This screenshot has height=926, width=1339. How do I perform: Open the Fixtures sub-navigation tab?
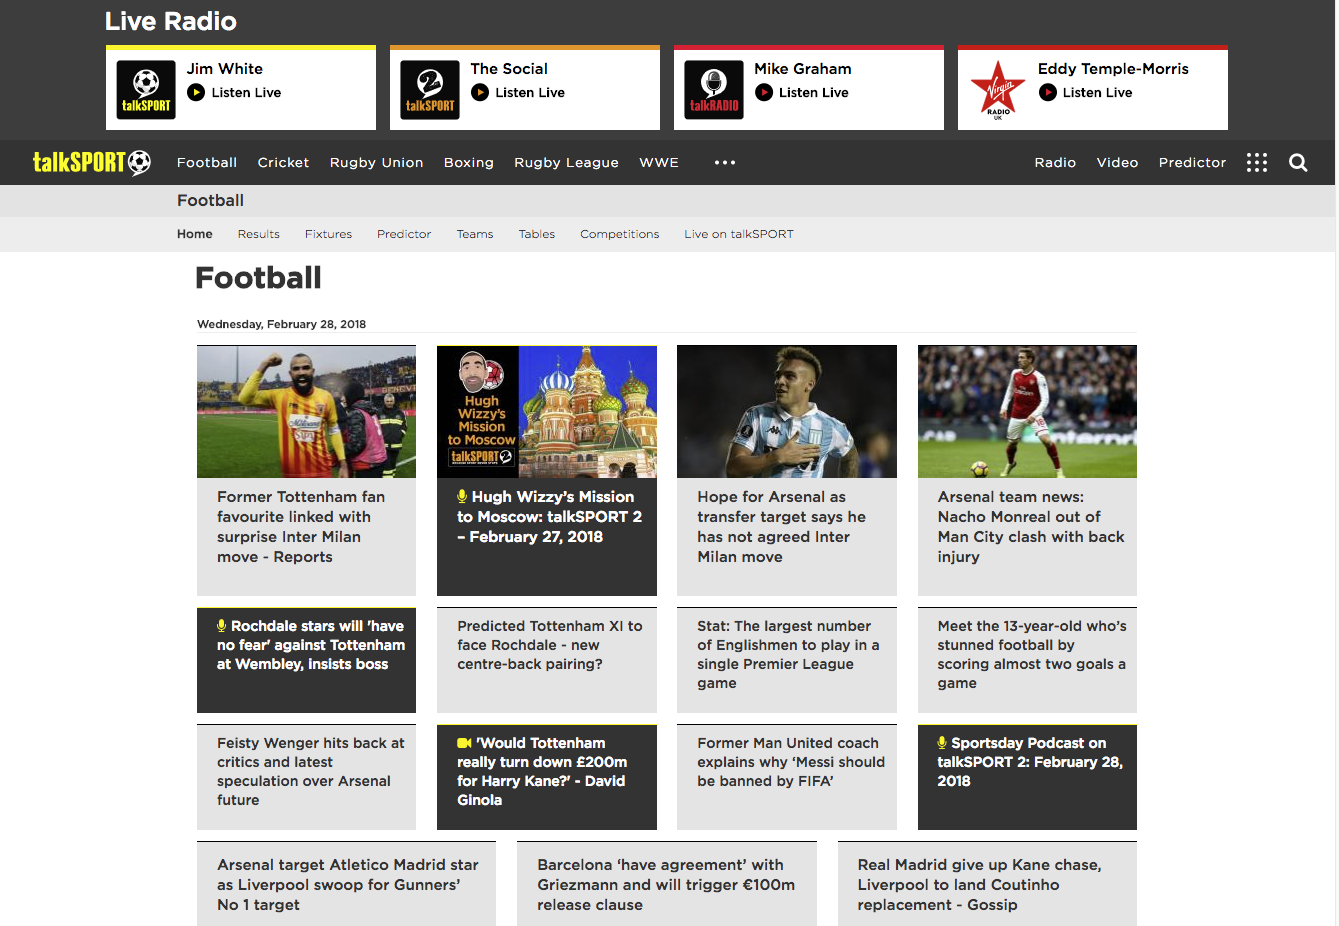coord(328,234)
